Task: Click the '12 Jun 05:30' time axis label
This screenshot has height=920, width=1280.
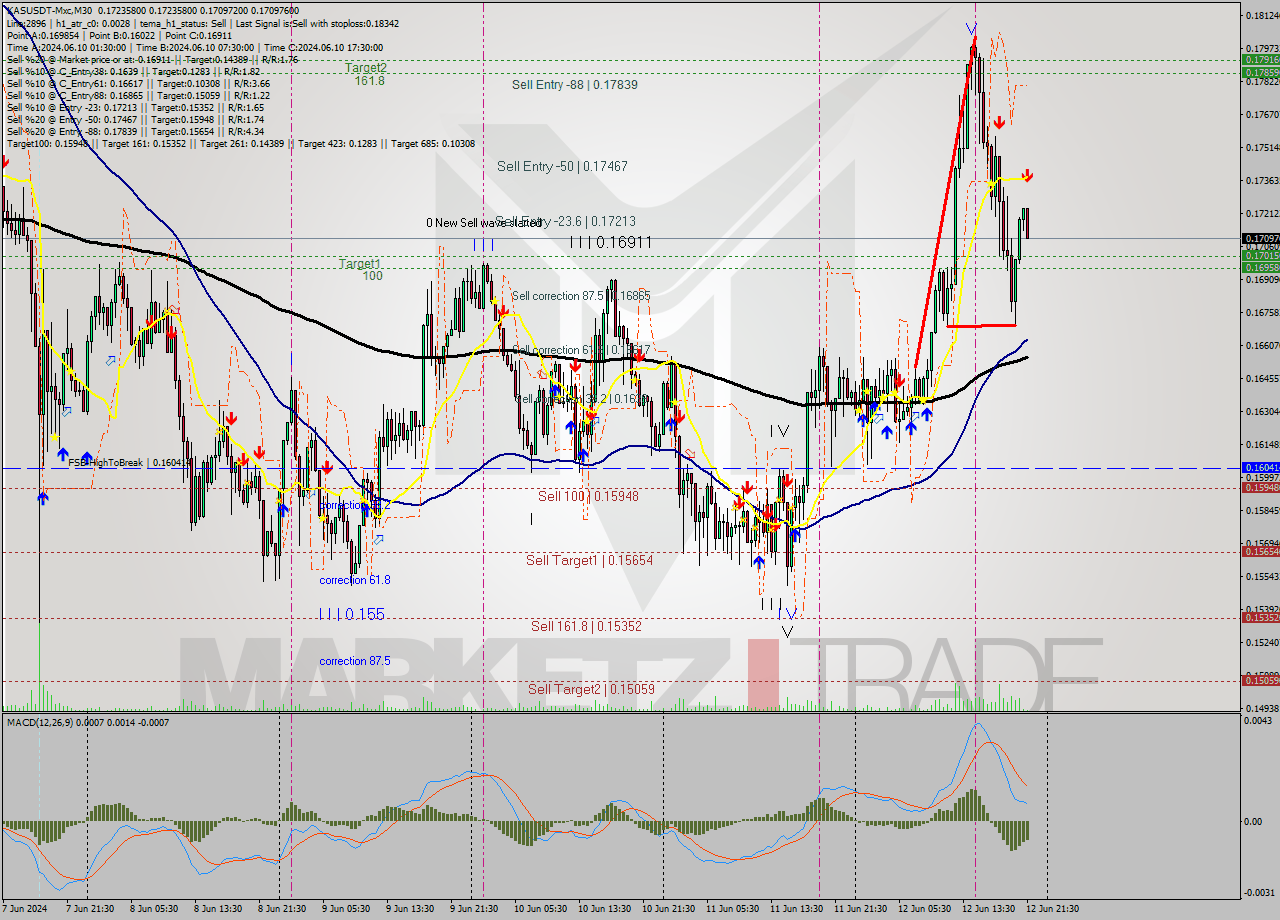Action: (x=923, y=909)
